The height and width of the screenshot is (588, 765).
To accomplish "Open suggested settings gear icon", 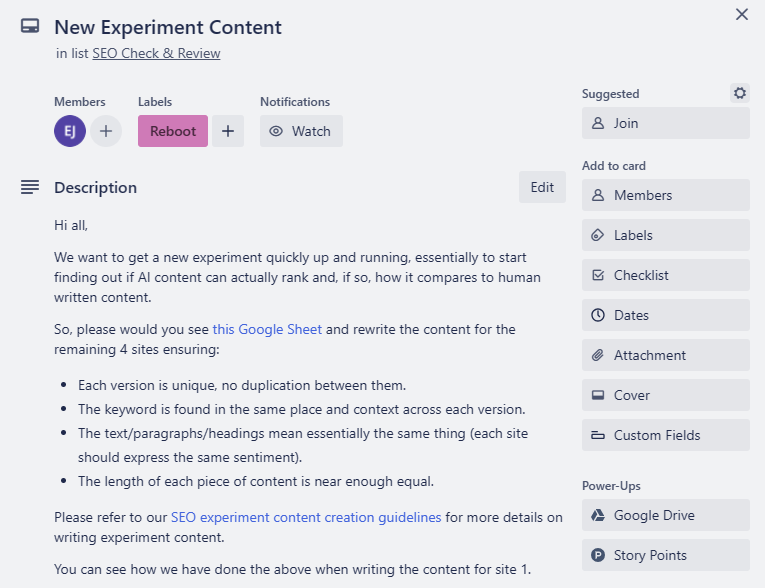I will click(x=739, y=93).
